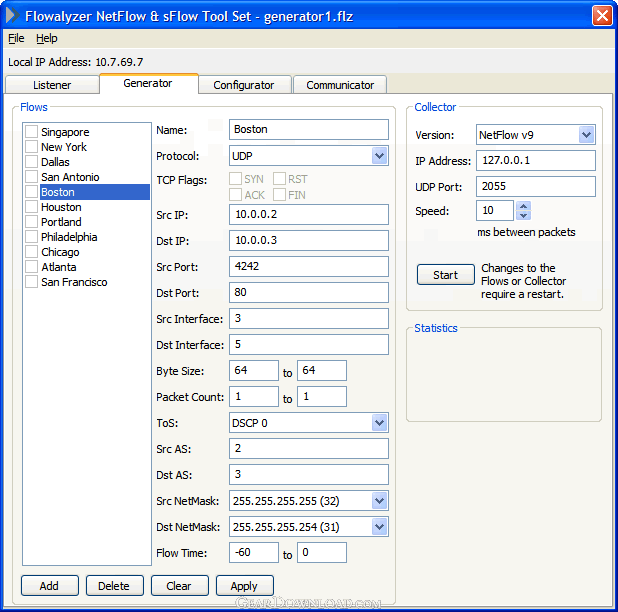Click the Packet Count minimum field
This screenshot has width=618, height=612.
coord(254,396)
